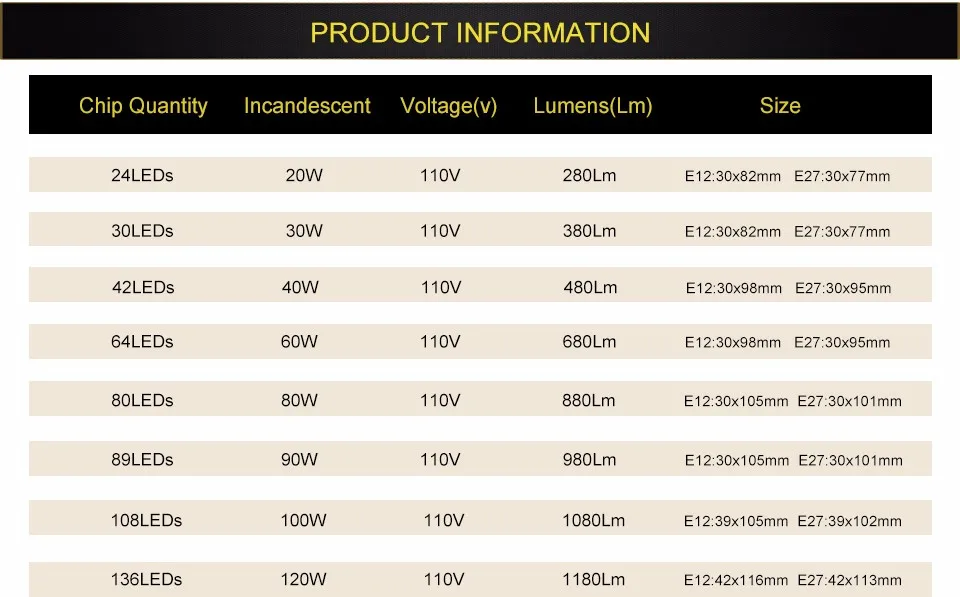Click the E12:42x116mm size text
The width and height of the screenshot is (960, 597).
(x=736, y=580)
